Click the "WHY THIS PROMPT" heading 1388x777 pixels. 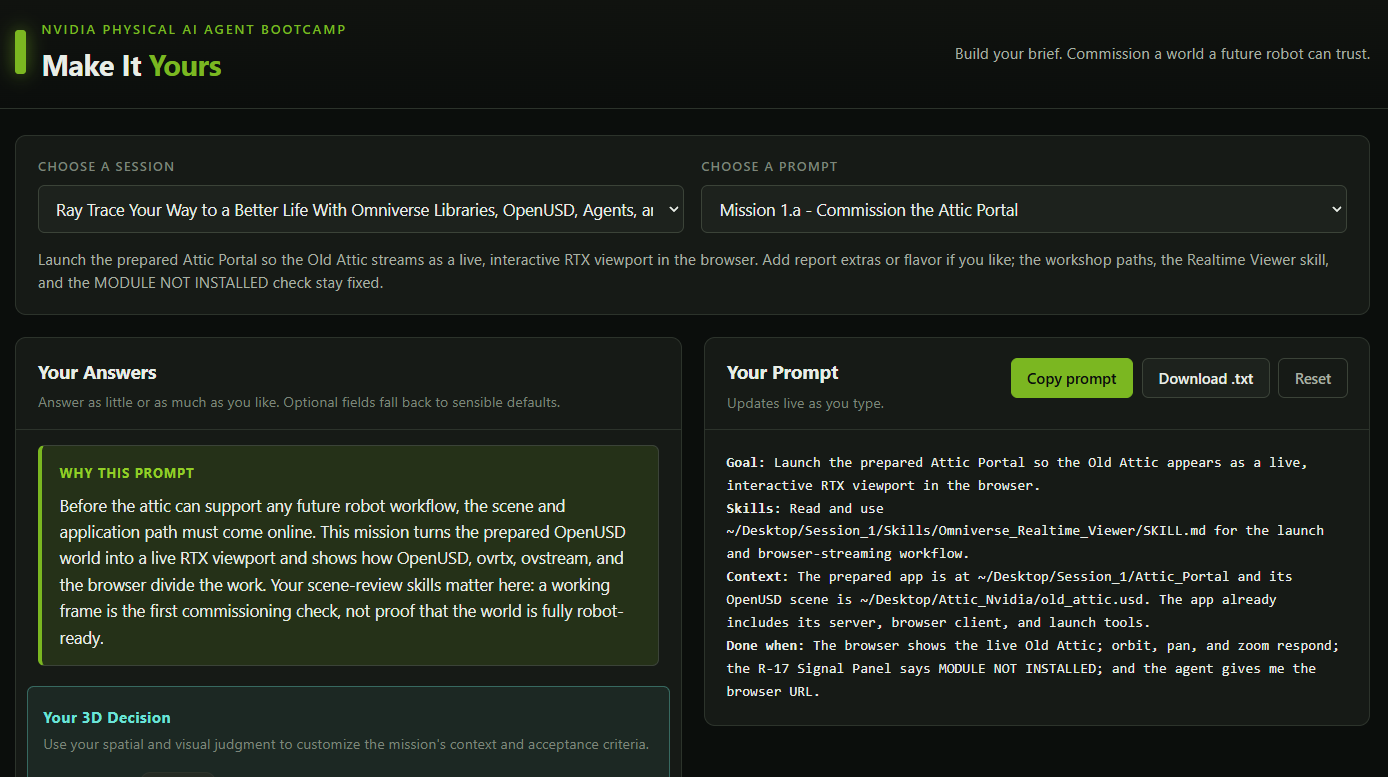click(127, 473)
